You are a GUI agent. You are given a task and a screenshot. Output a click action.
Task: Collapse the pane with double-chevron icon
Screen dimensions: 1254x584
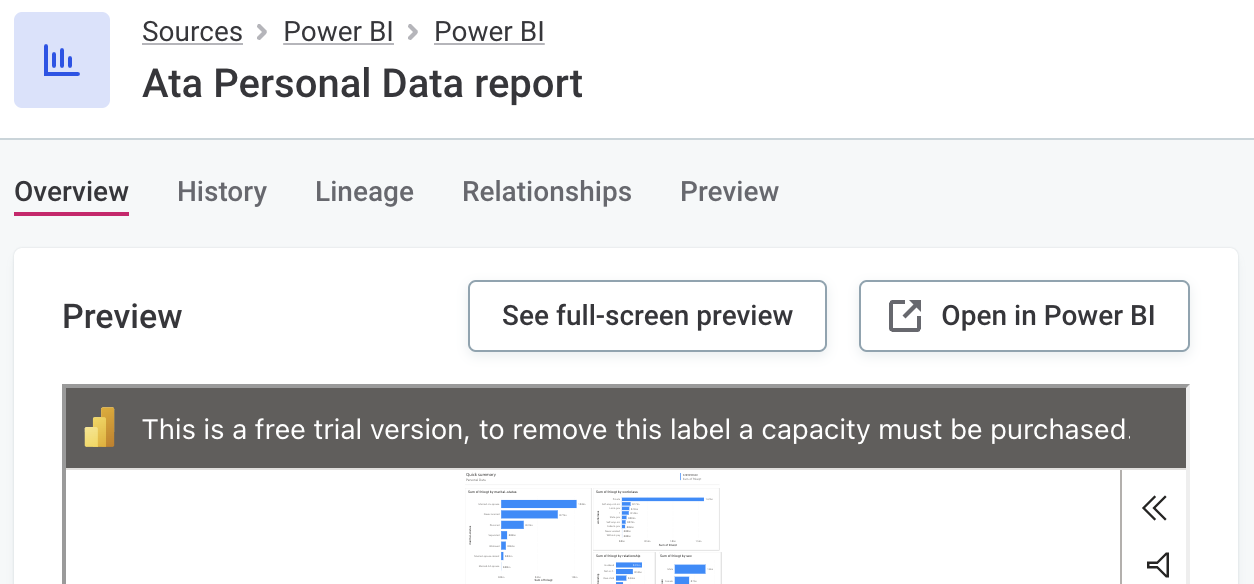click(x=1155, y=508)
